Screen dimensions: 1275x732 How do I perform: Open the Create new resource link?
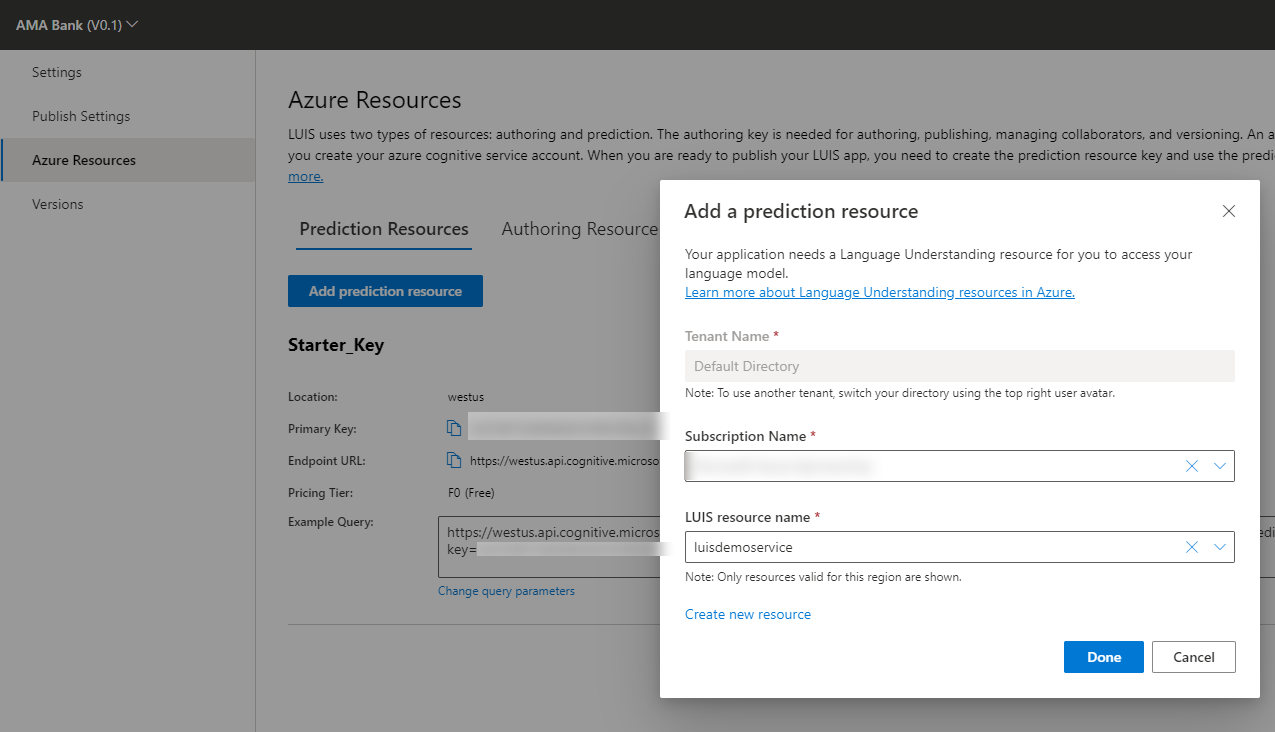(x=747, y=614)
